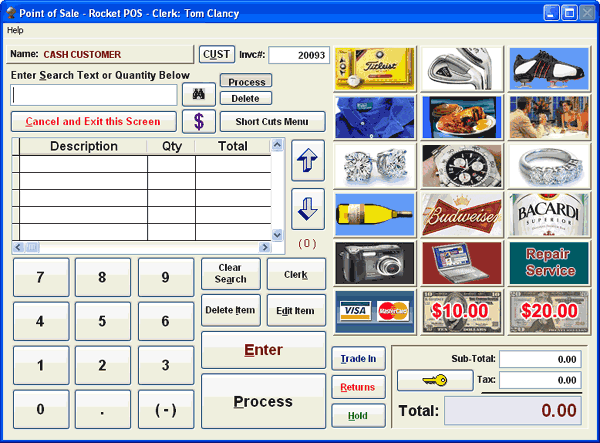Click the Returns button
This screenshot has height=443, width=600.
click(359, 387)
